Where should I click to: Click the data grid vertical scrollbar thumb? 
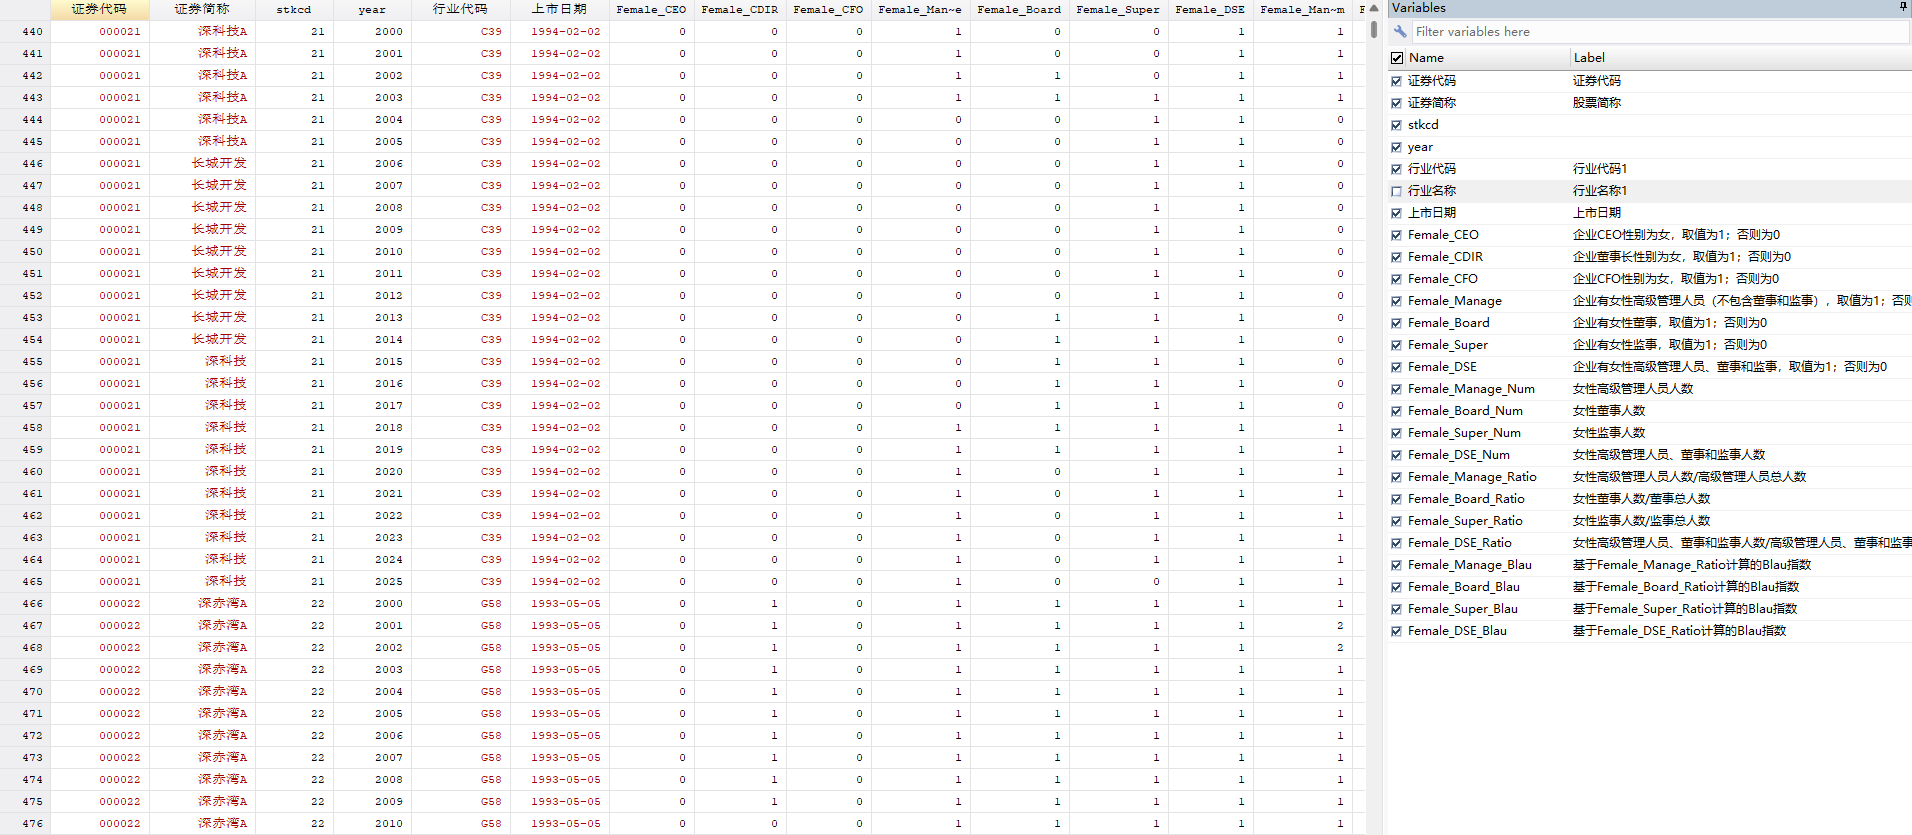coord(1374,30)
